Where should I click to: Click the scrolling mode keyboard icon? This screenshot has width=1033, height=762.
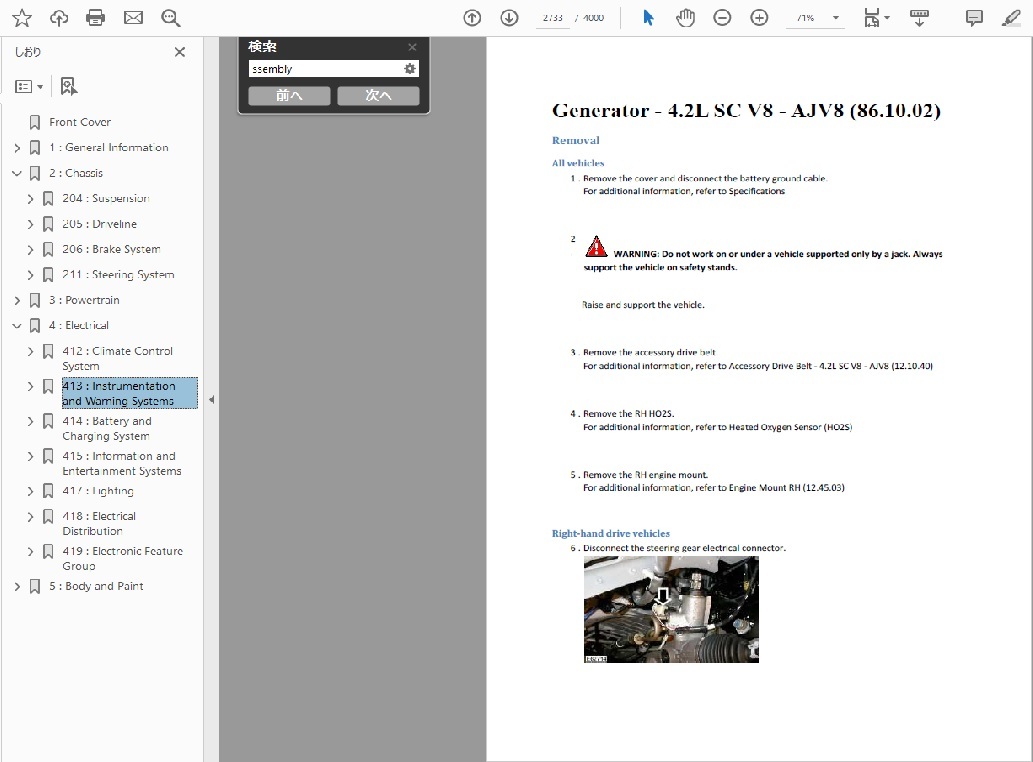tap(919, 18)
